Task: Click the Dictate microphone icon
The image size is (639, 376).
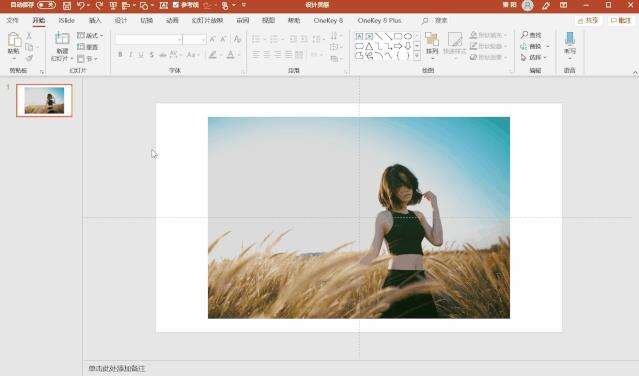Action: pyautogui.click(x=570, y=39)
